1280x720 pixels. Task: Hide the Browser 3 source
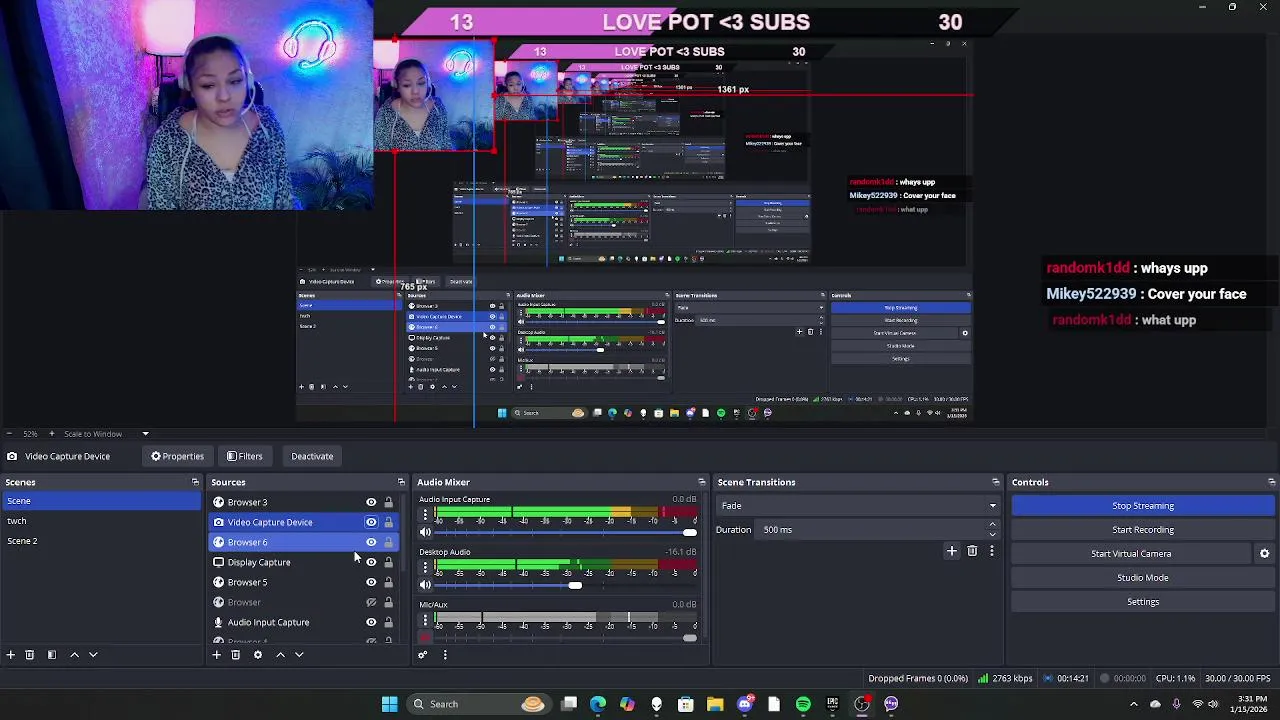tap(371, 502)
